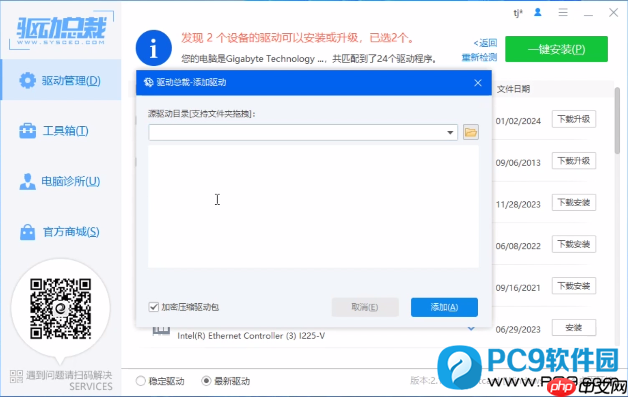The image size is (628, 397).
Task: Click 下载升级 for 01/02/2024 driver
Action: click(x=574, y=119)
